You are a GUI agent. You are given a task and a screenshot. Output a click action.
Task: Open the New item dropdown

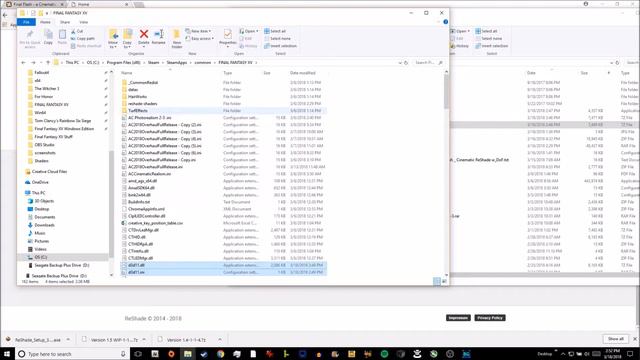[198, 31]
